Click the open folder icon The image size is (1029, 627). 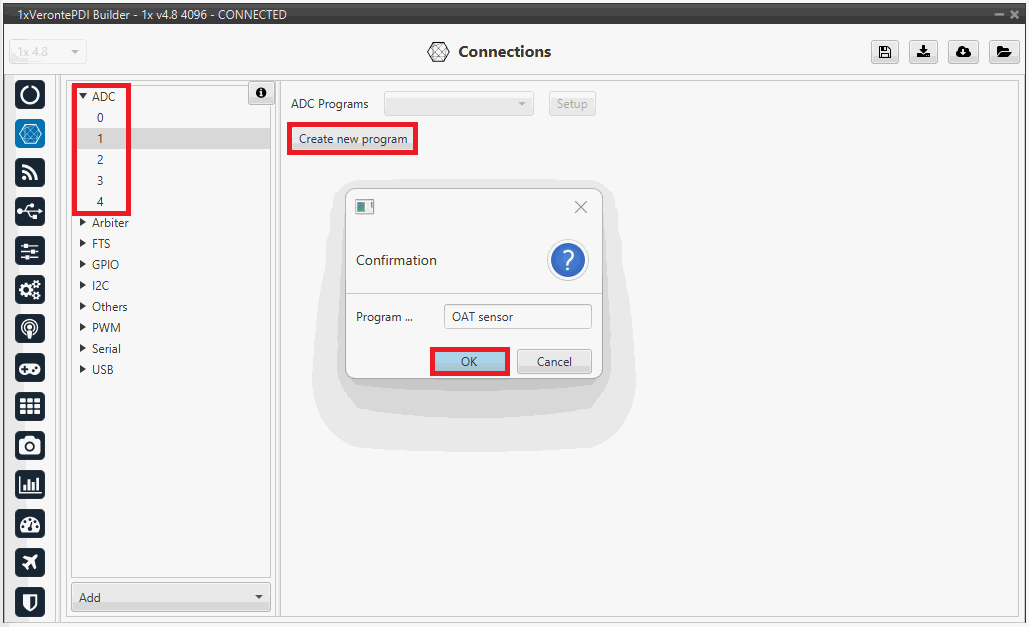tap(1003, 53)
